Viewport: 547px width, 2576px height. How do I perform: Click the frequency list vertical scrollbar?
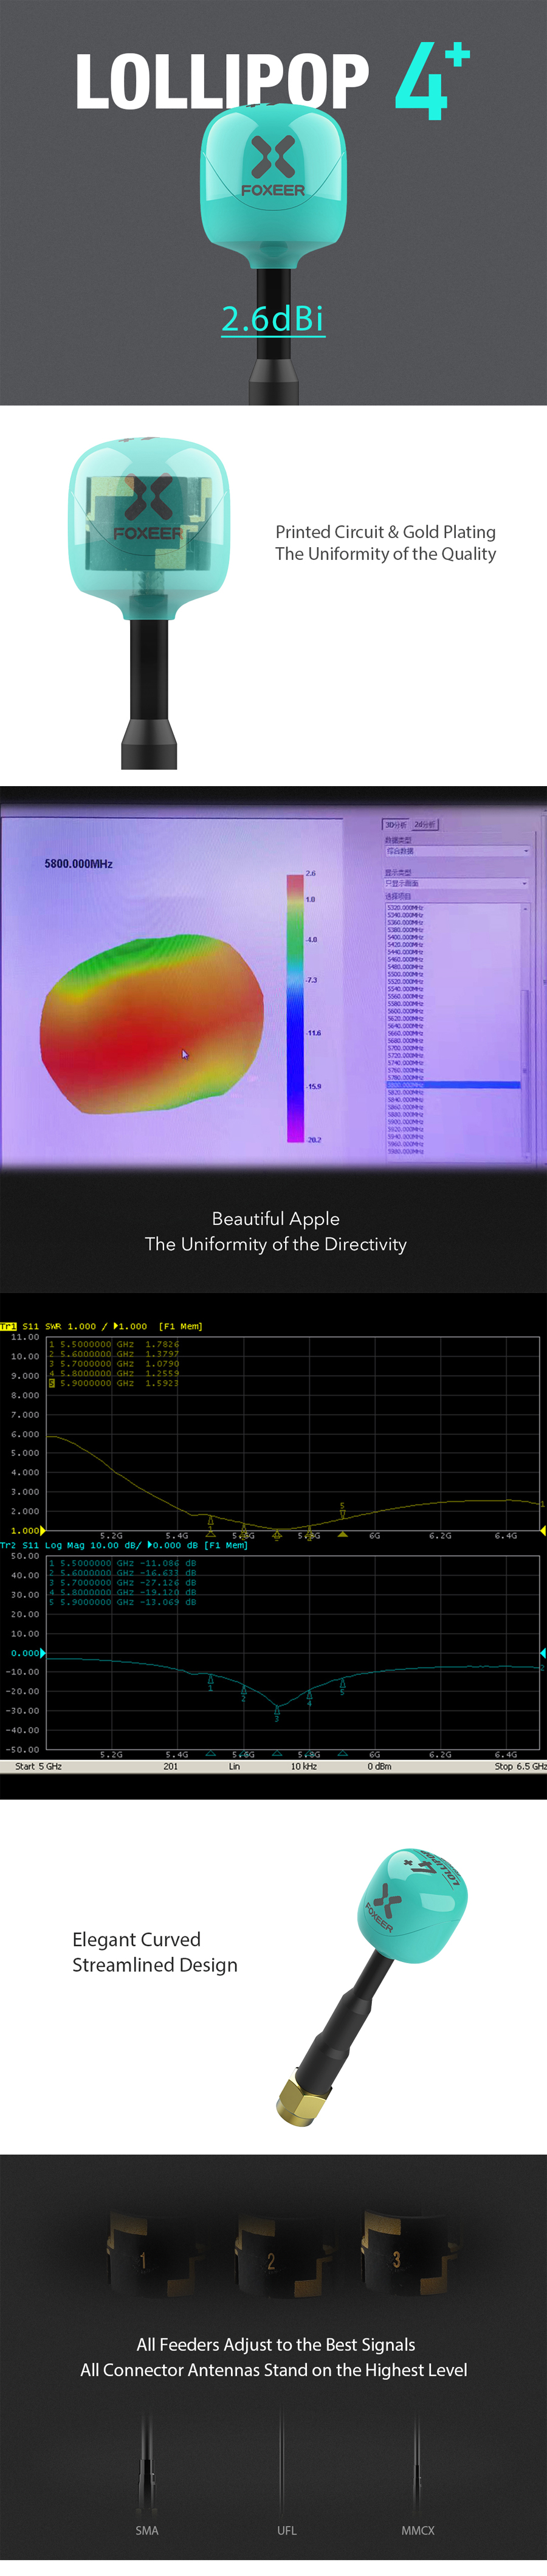point(525,1033)
